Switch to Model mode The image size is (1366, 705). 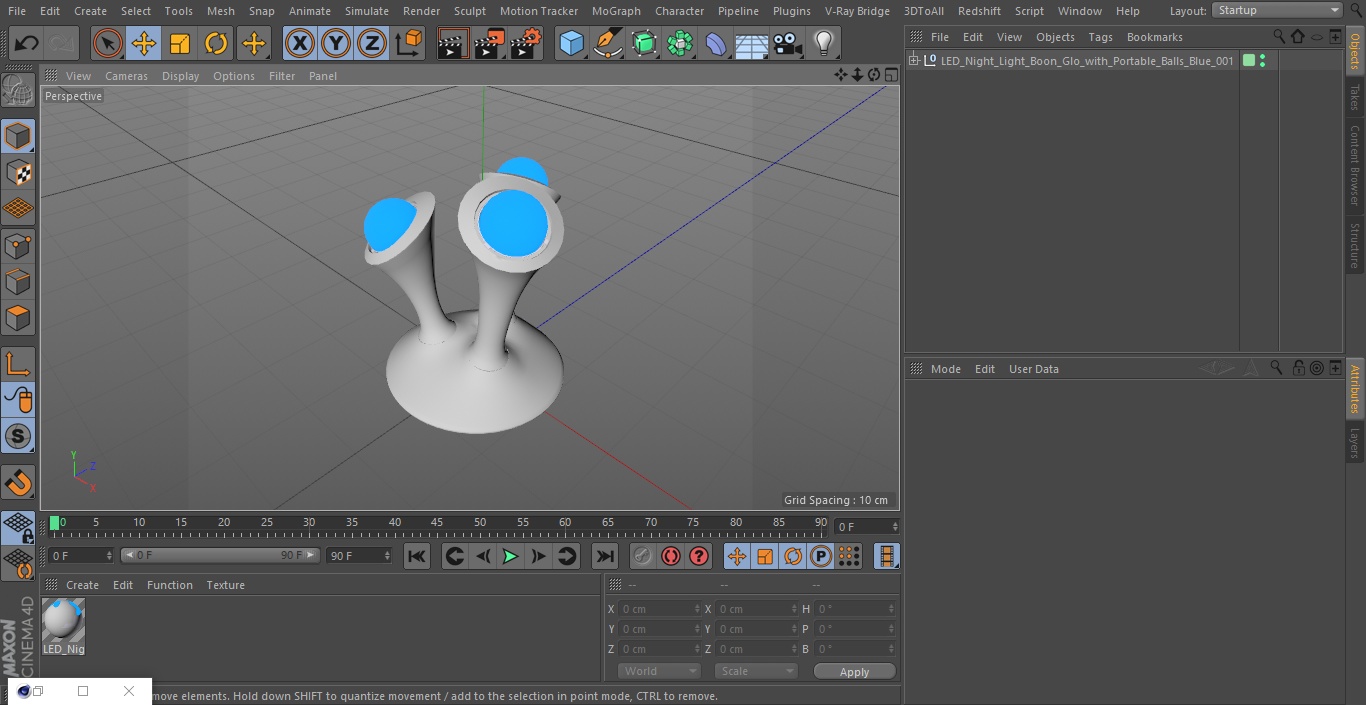tap(18, 136)
